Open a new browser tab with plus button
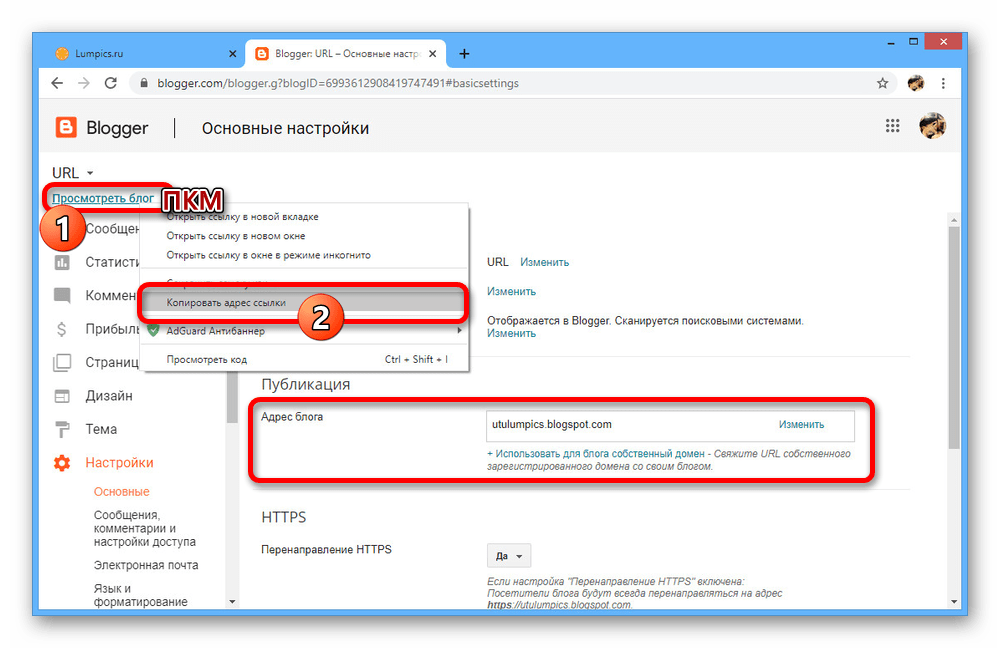The image size is (1000, 648). [464, 54]
